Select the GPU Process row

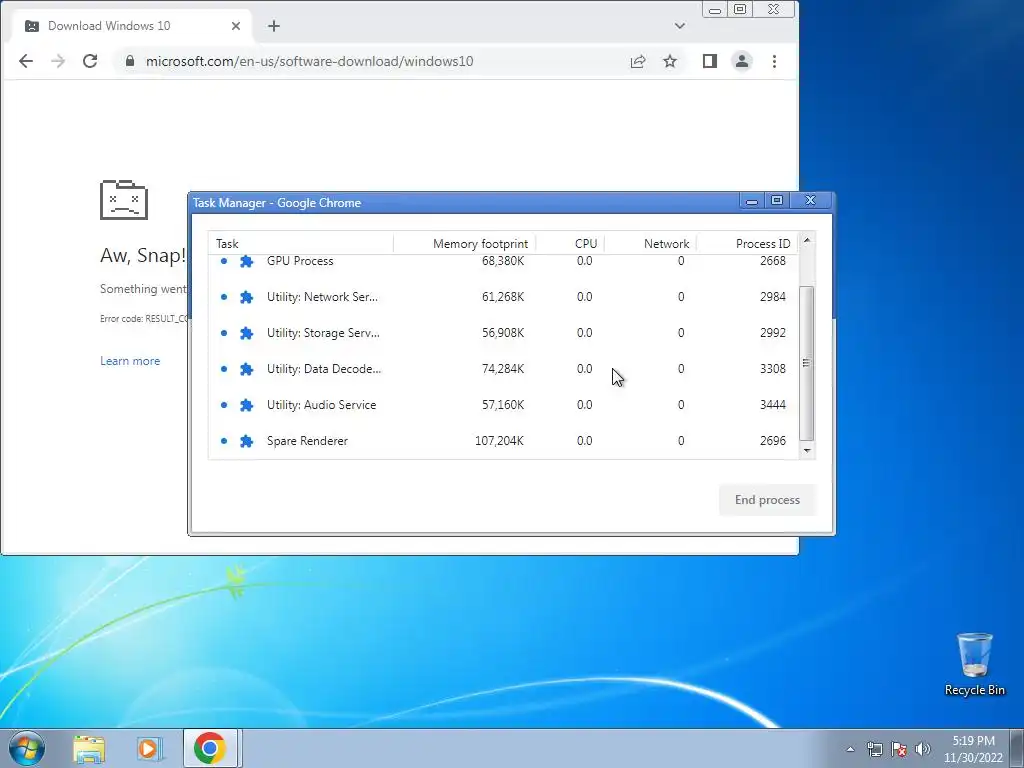(504, 261)
